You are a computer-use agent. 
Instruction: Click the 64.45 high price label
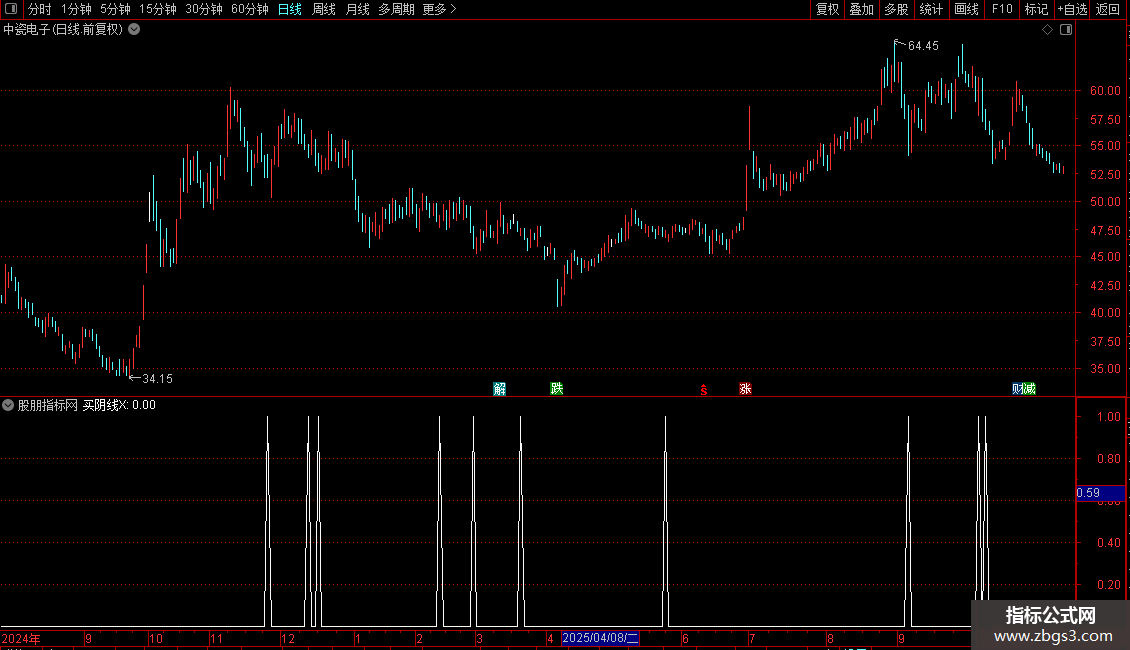click(923, 46)
